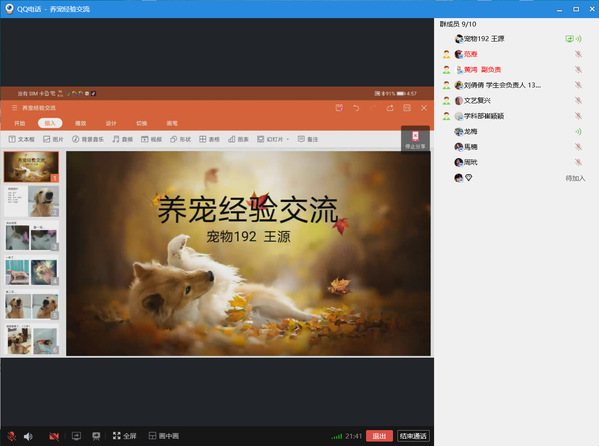Click the red 退出 button
The width and height of the screenshot is (599, 446).
379,436
